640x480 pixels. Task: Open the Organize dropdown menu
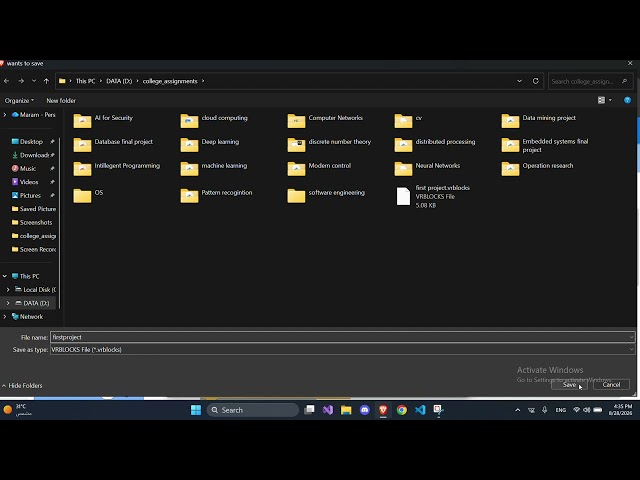pyautogui.click(x=19, y=100)
